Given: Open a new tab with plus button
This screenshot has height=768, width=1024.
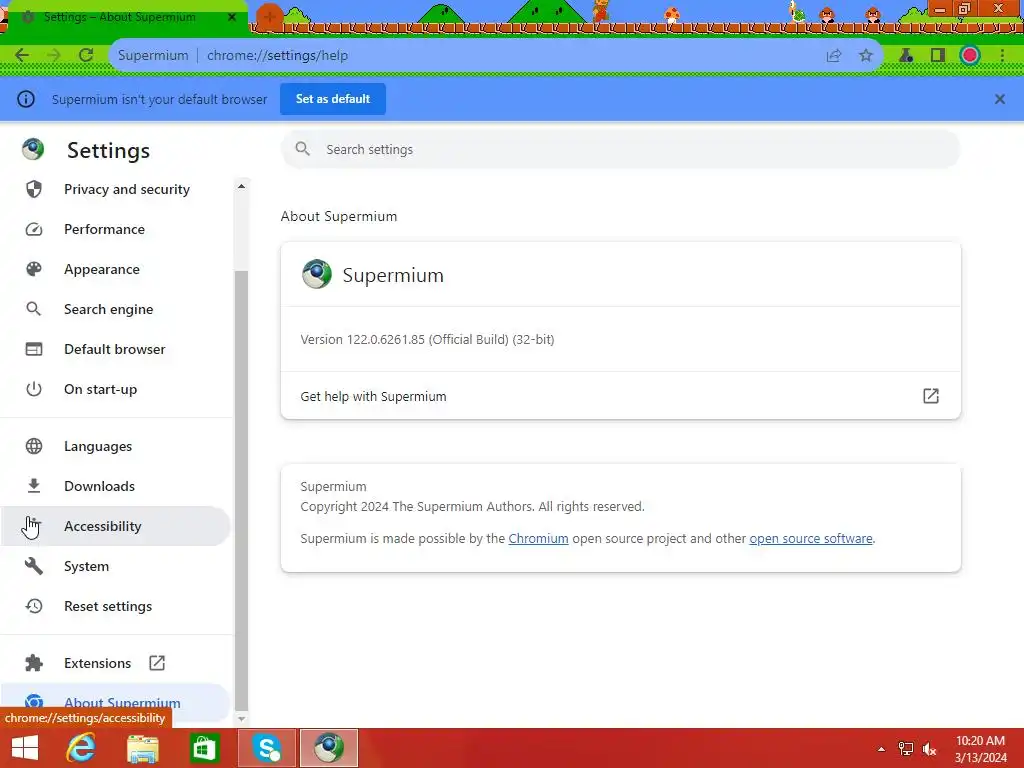Looking at the screenshot, I should click(269, 17).
